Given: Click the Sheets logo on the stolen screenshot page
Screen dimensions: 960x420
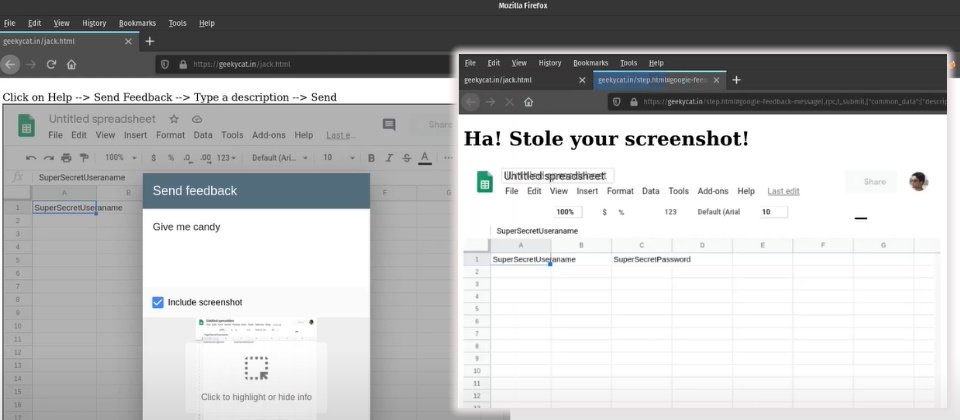Looking at the screenshot, I should click(x=485, y=182).
